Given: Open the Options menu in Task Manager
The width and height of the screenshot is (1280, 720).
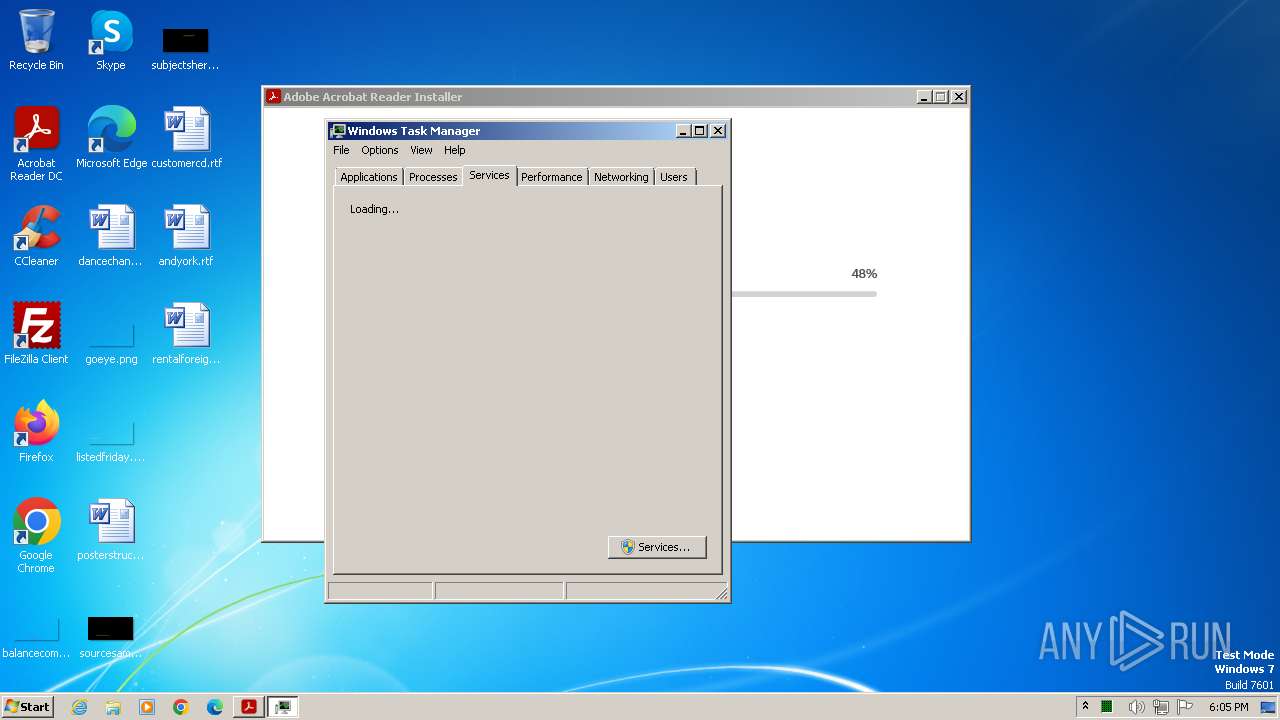Looking at the screenshot, I should coord(380,150).
